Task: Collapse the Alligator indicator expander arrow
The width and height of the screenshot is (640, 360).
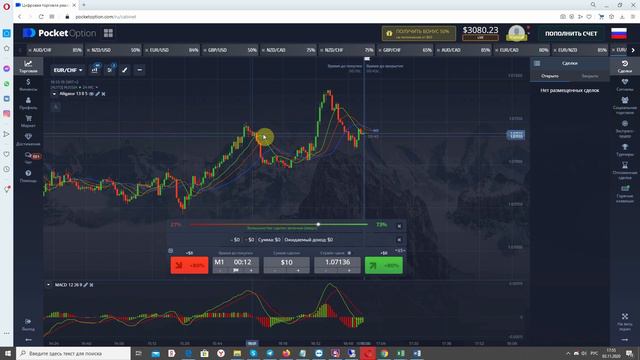Action: coord(54,94)
